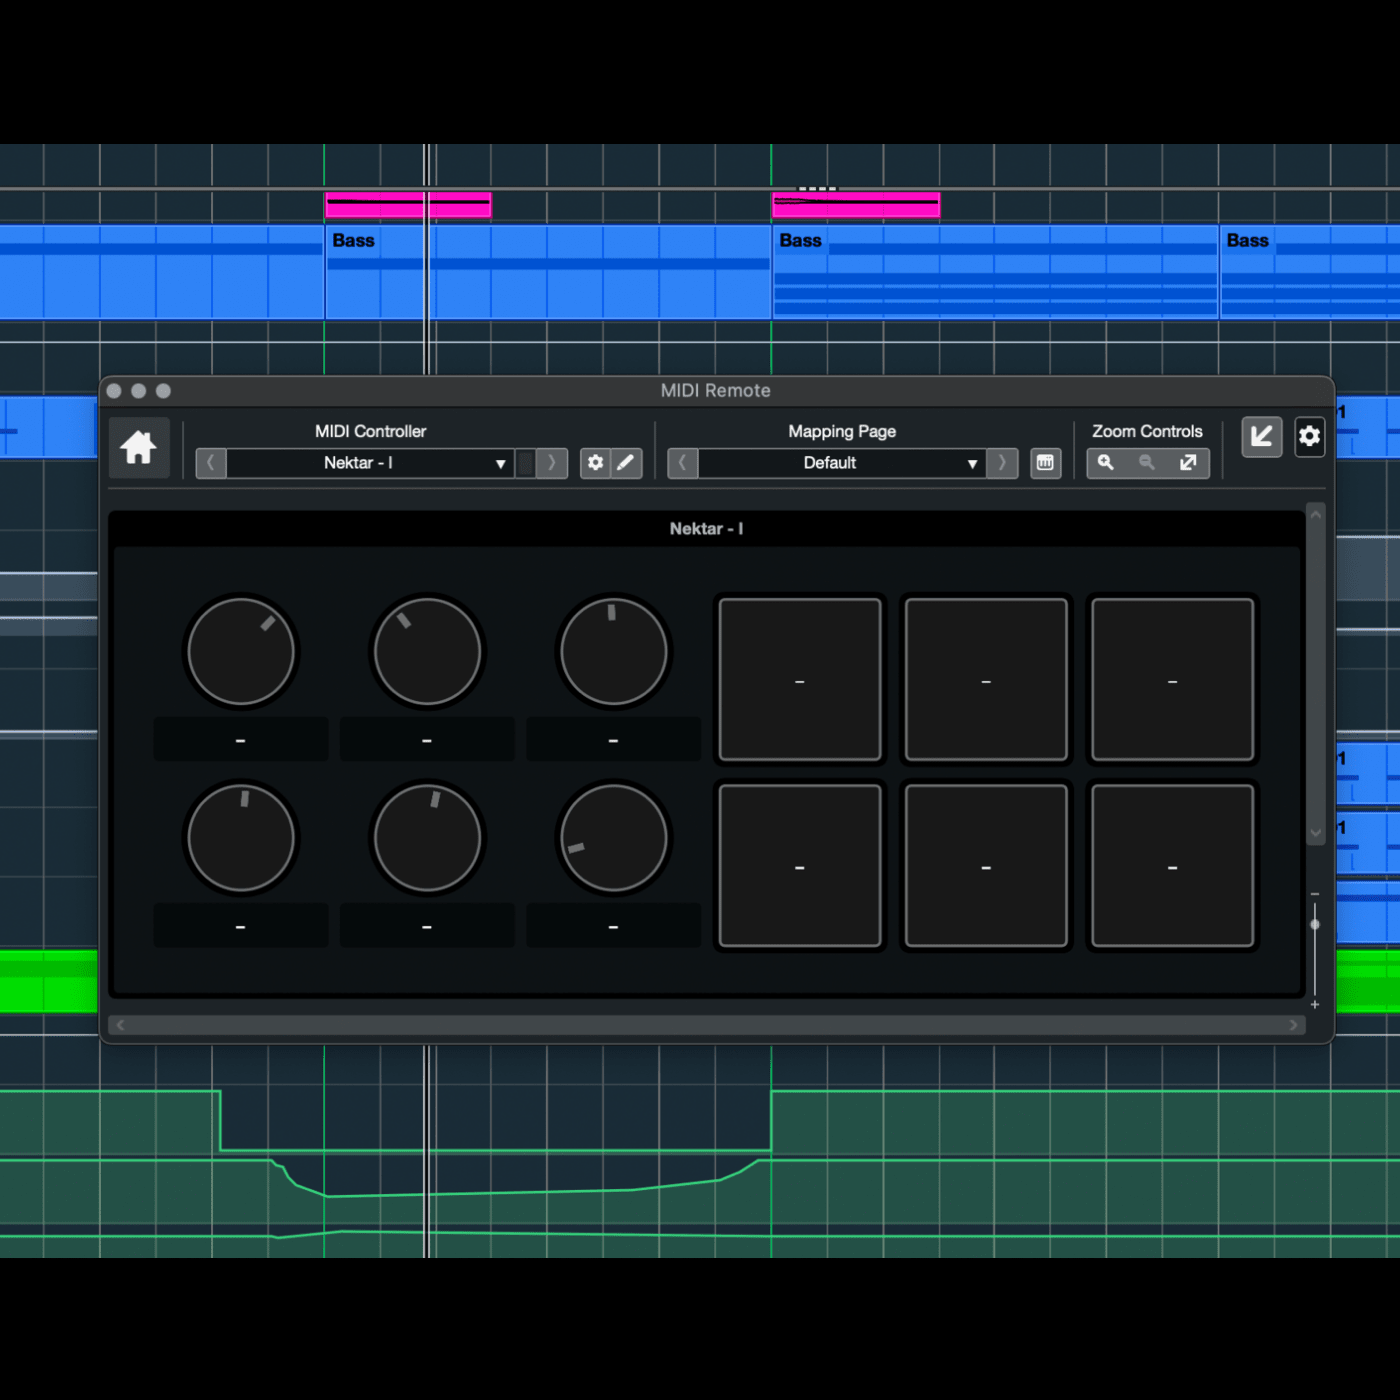Zoom in on controller surface
This screenshot has width=1400, height=1400.
[x=1106, y=463]
